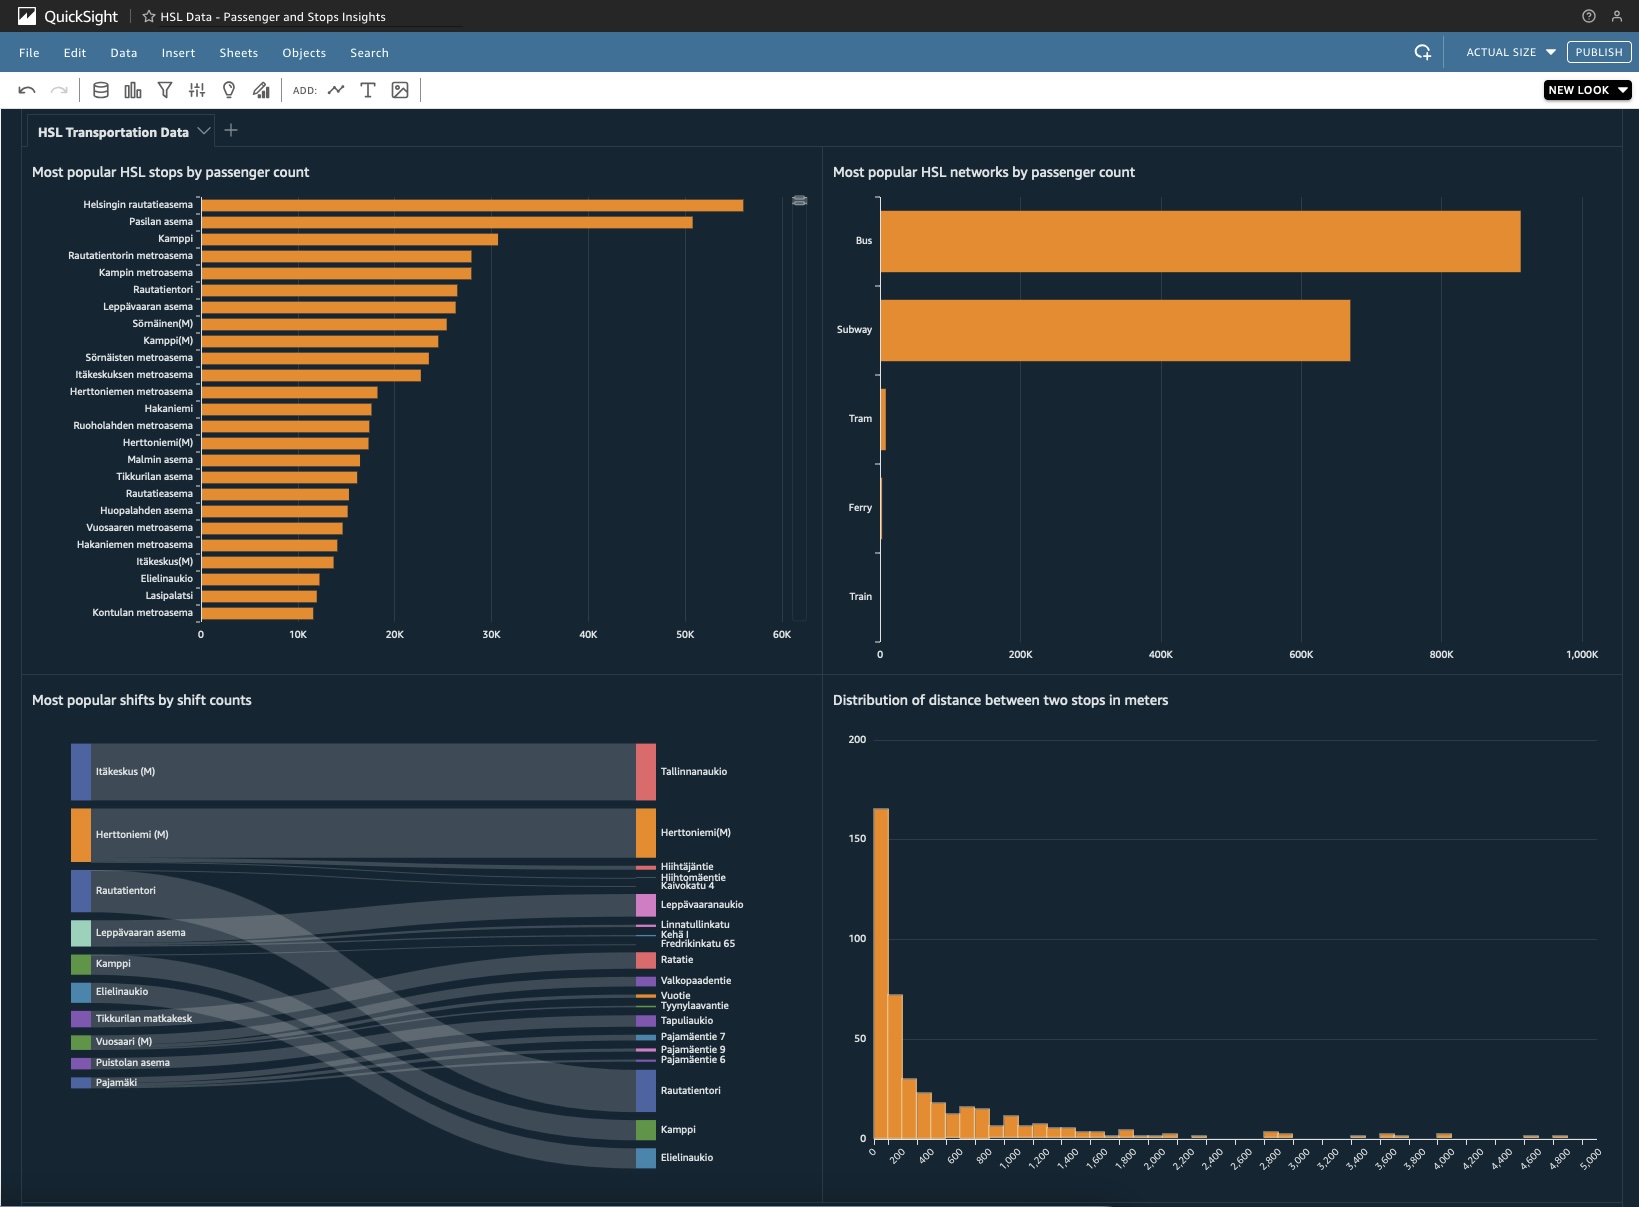Viewport: 1639px width, 1207px height.
Task: Select the Bus network bar
Action: (x=1200, y=241)
